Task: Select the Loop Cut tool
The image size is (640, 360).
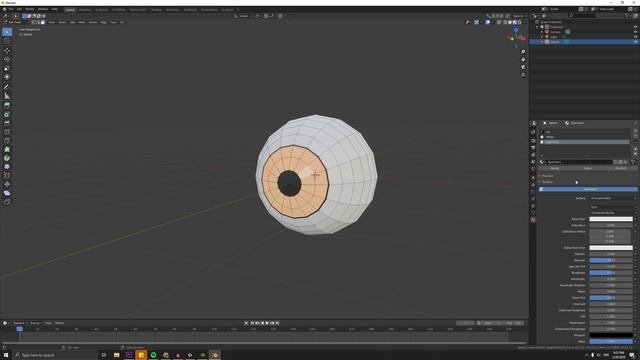Action: 7,132
